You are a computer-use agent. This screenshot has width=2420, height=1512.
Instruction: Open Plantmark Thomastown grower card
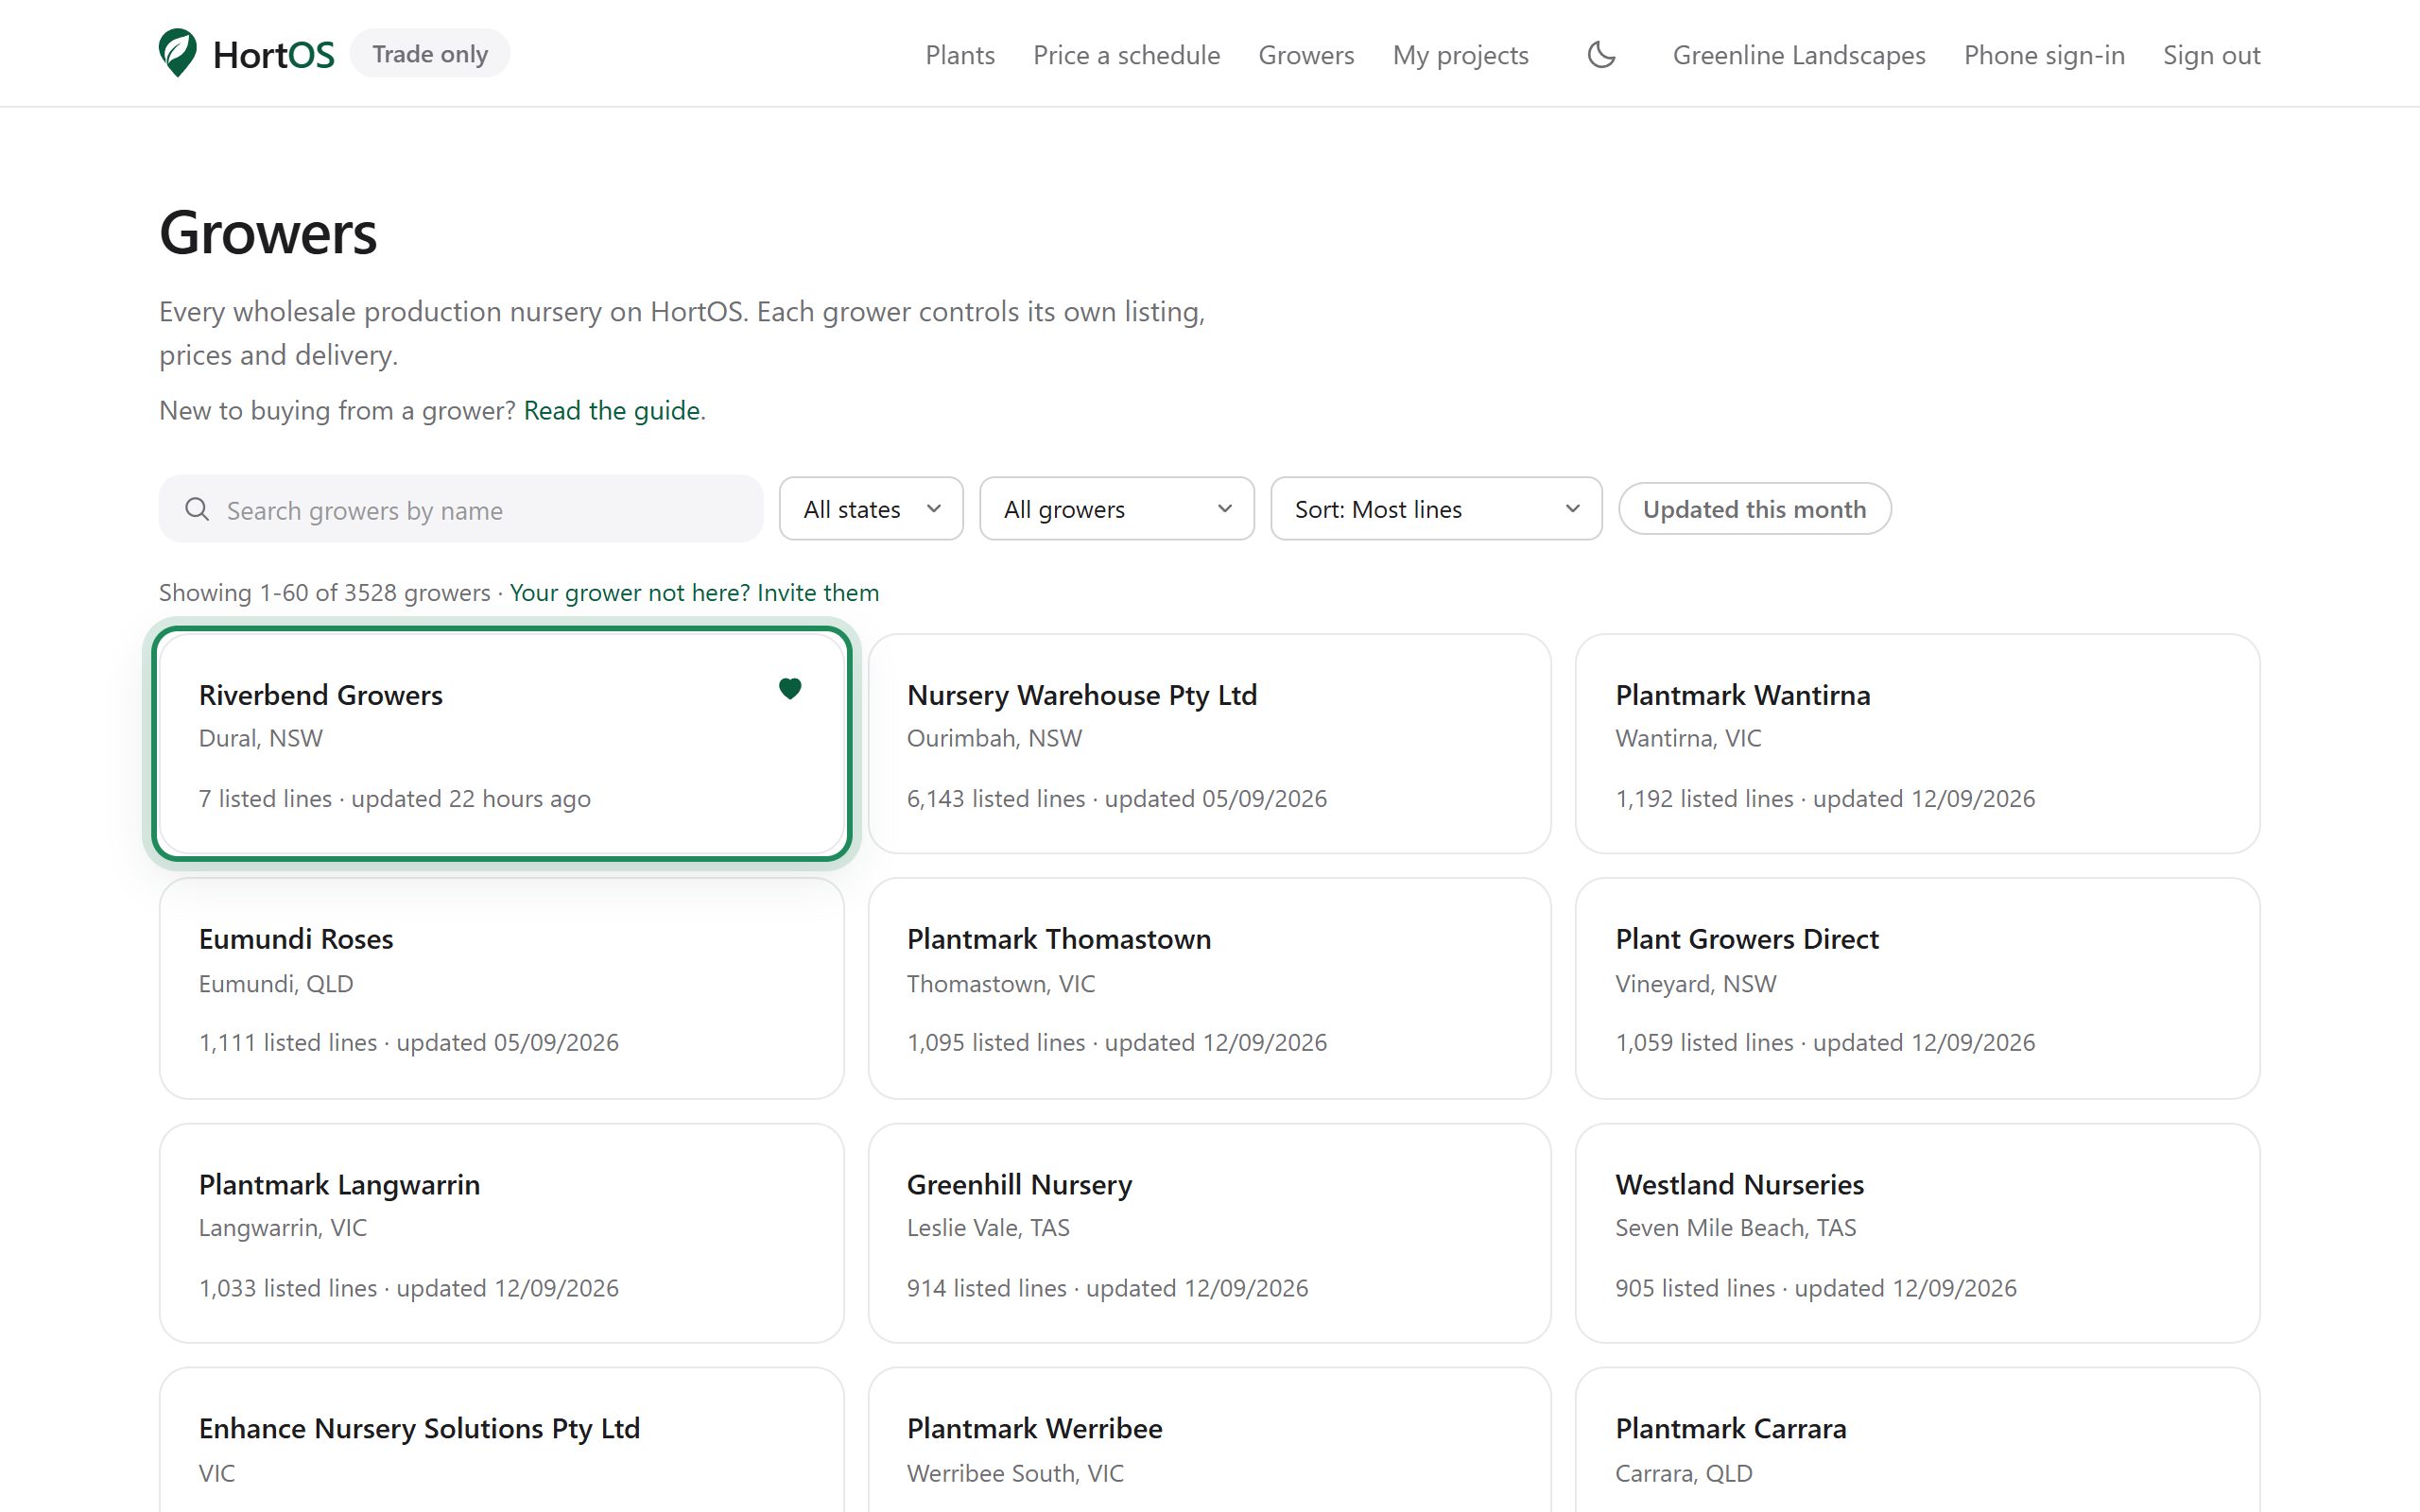[x=1209, y=988]
